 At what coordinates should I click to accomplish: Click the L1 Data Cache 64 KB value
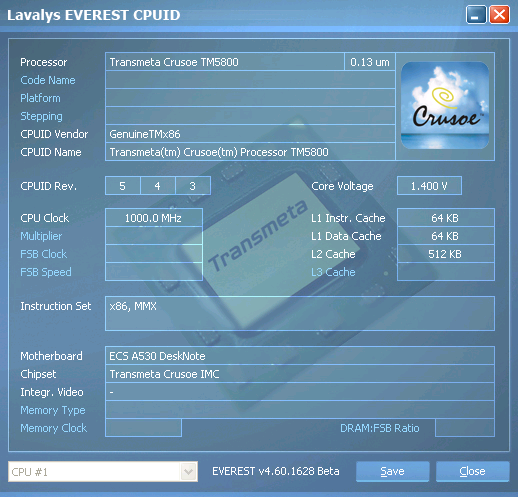pyautogui.click(x=445, y=236)
